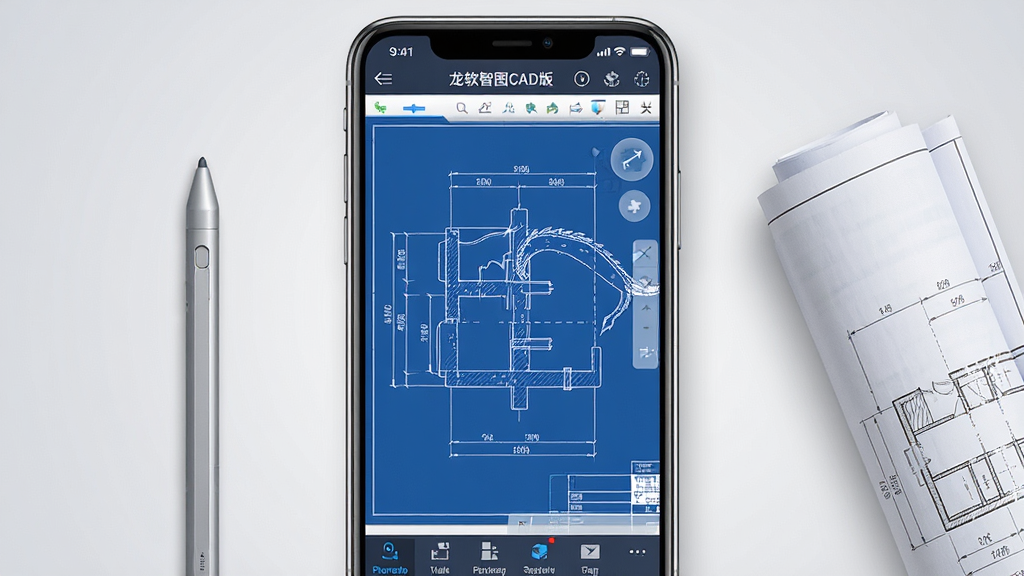Tap the large round arrow button on the drawing
This screenshot has height=576, width=1024.
(x=632, y=159)
